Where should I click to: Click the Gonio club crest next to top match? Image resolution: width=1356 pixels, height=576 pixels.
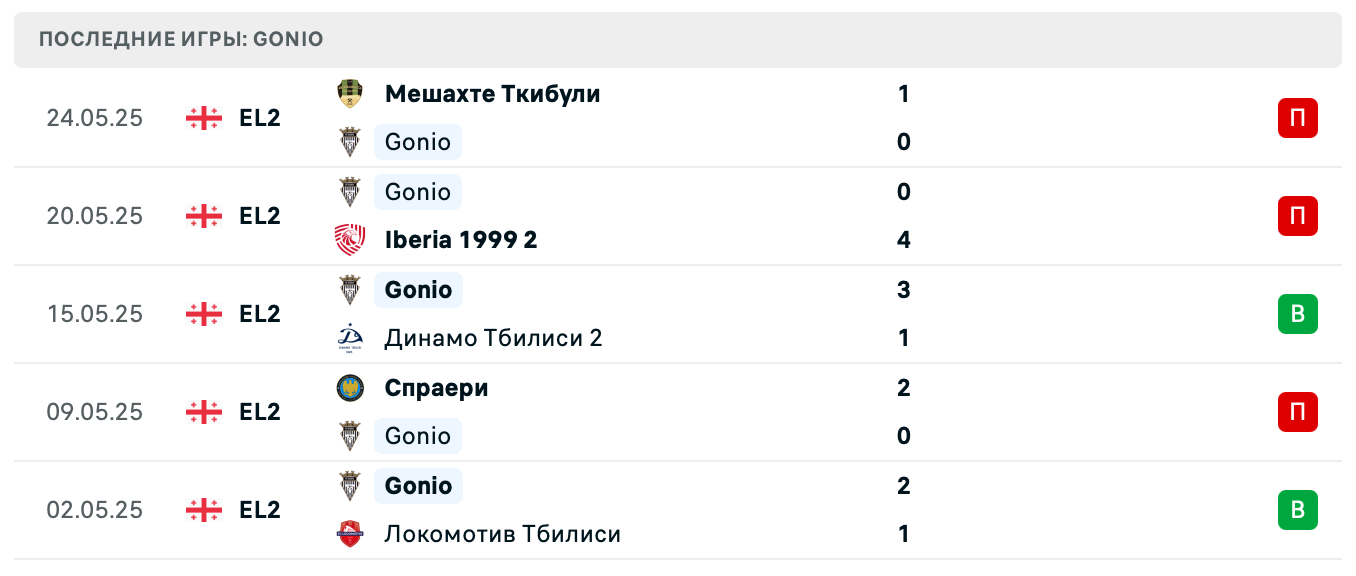[x=349, y=142]
